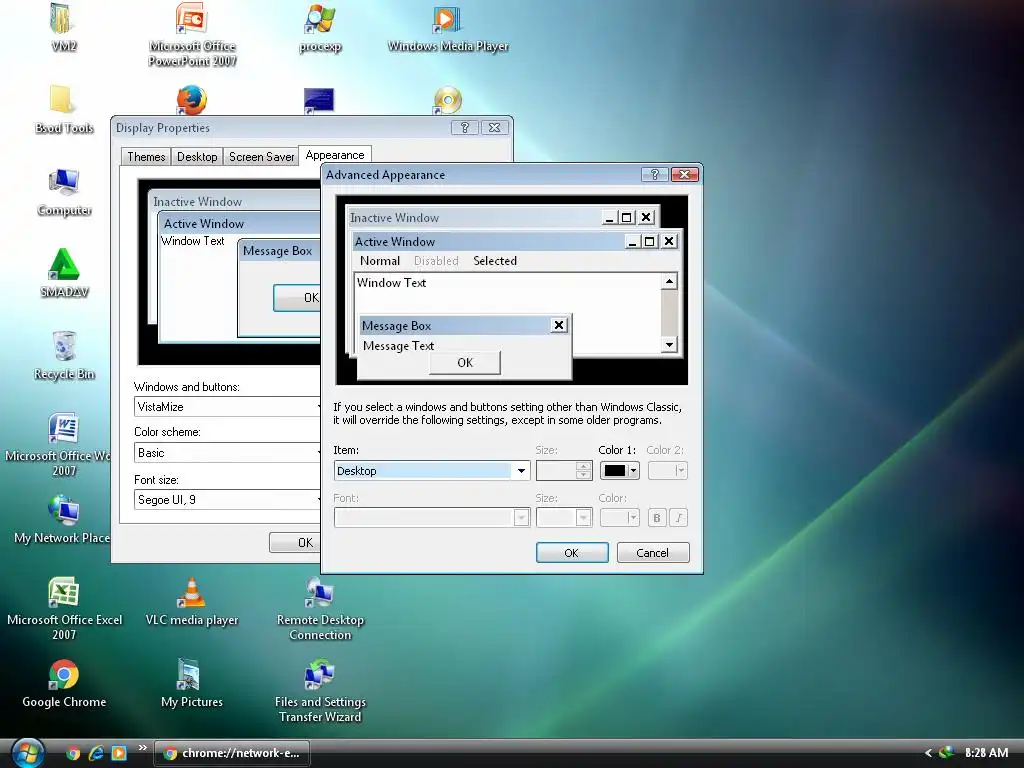Viewport: 1024px width, 768px height.
Task: Click Cancel in Advanced Appearance dialog
Action: coord(653,552)
